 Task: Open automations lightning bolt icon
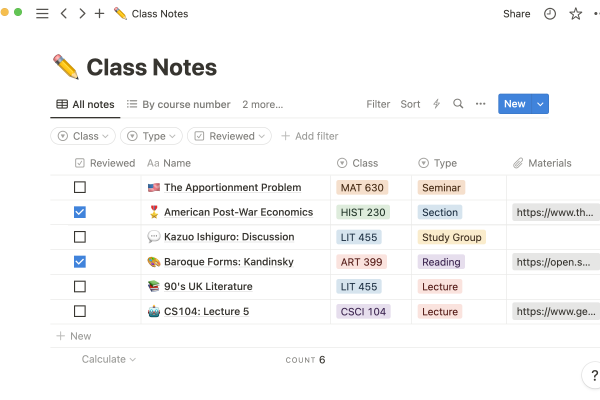436,104
